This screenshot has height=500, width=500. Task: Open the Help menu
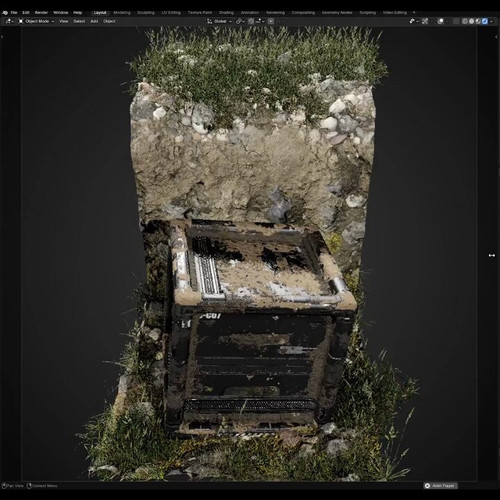tap(78, 13)
